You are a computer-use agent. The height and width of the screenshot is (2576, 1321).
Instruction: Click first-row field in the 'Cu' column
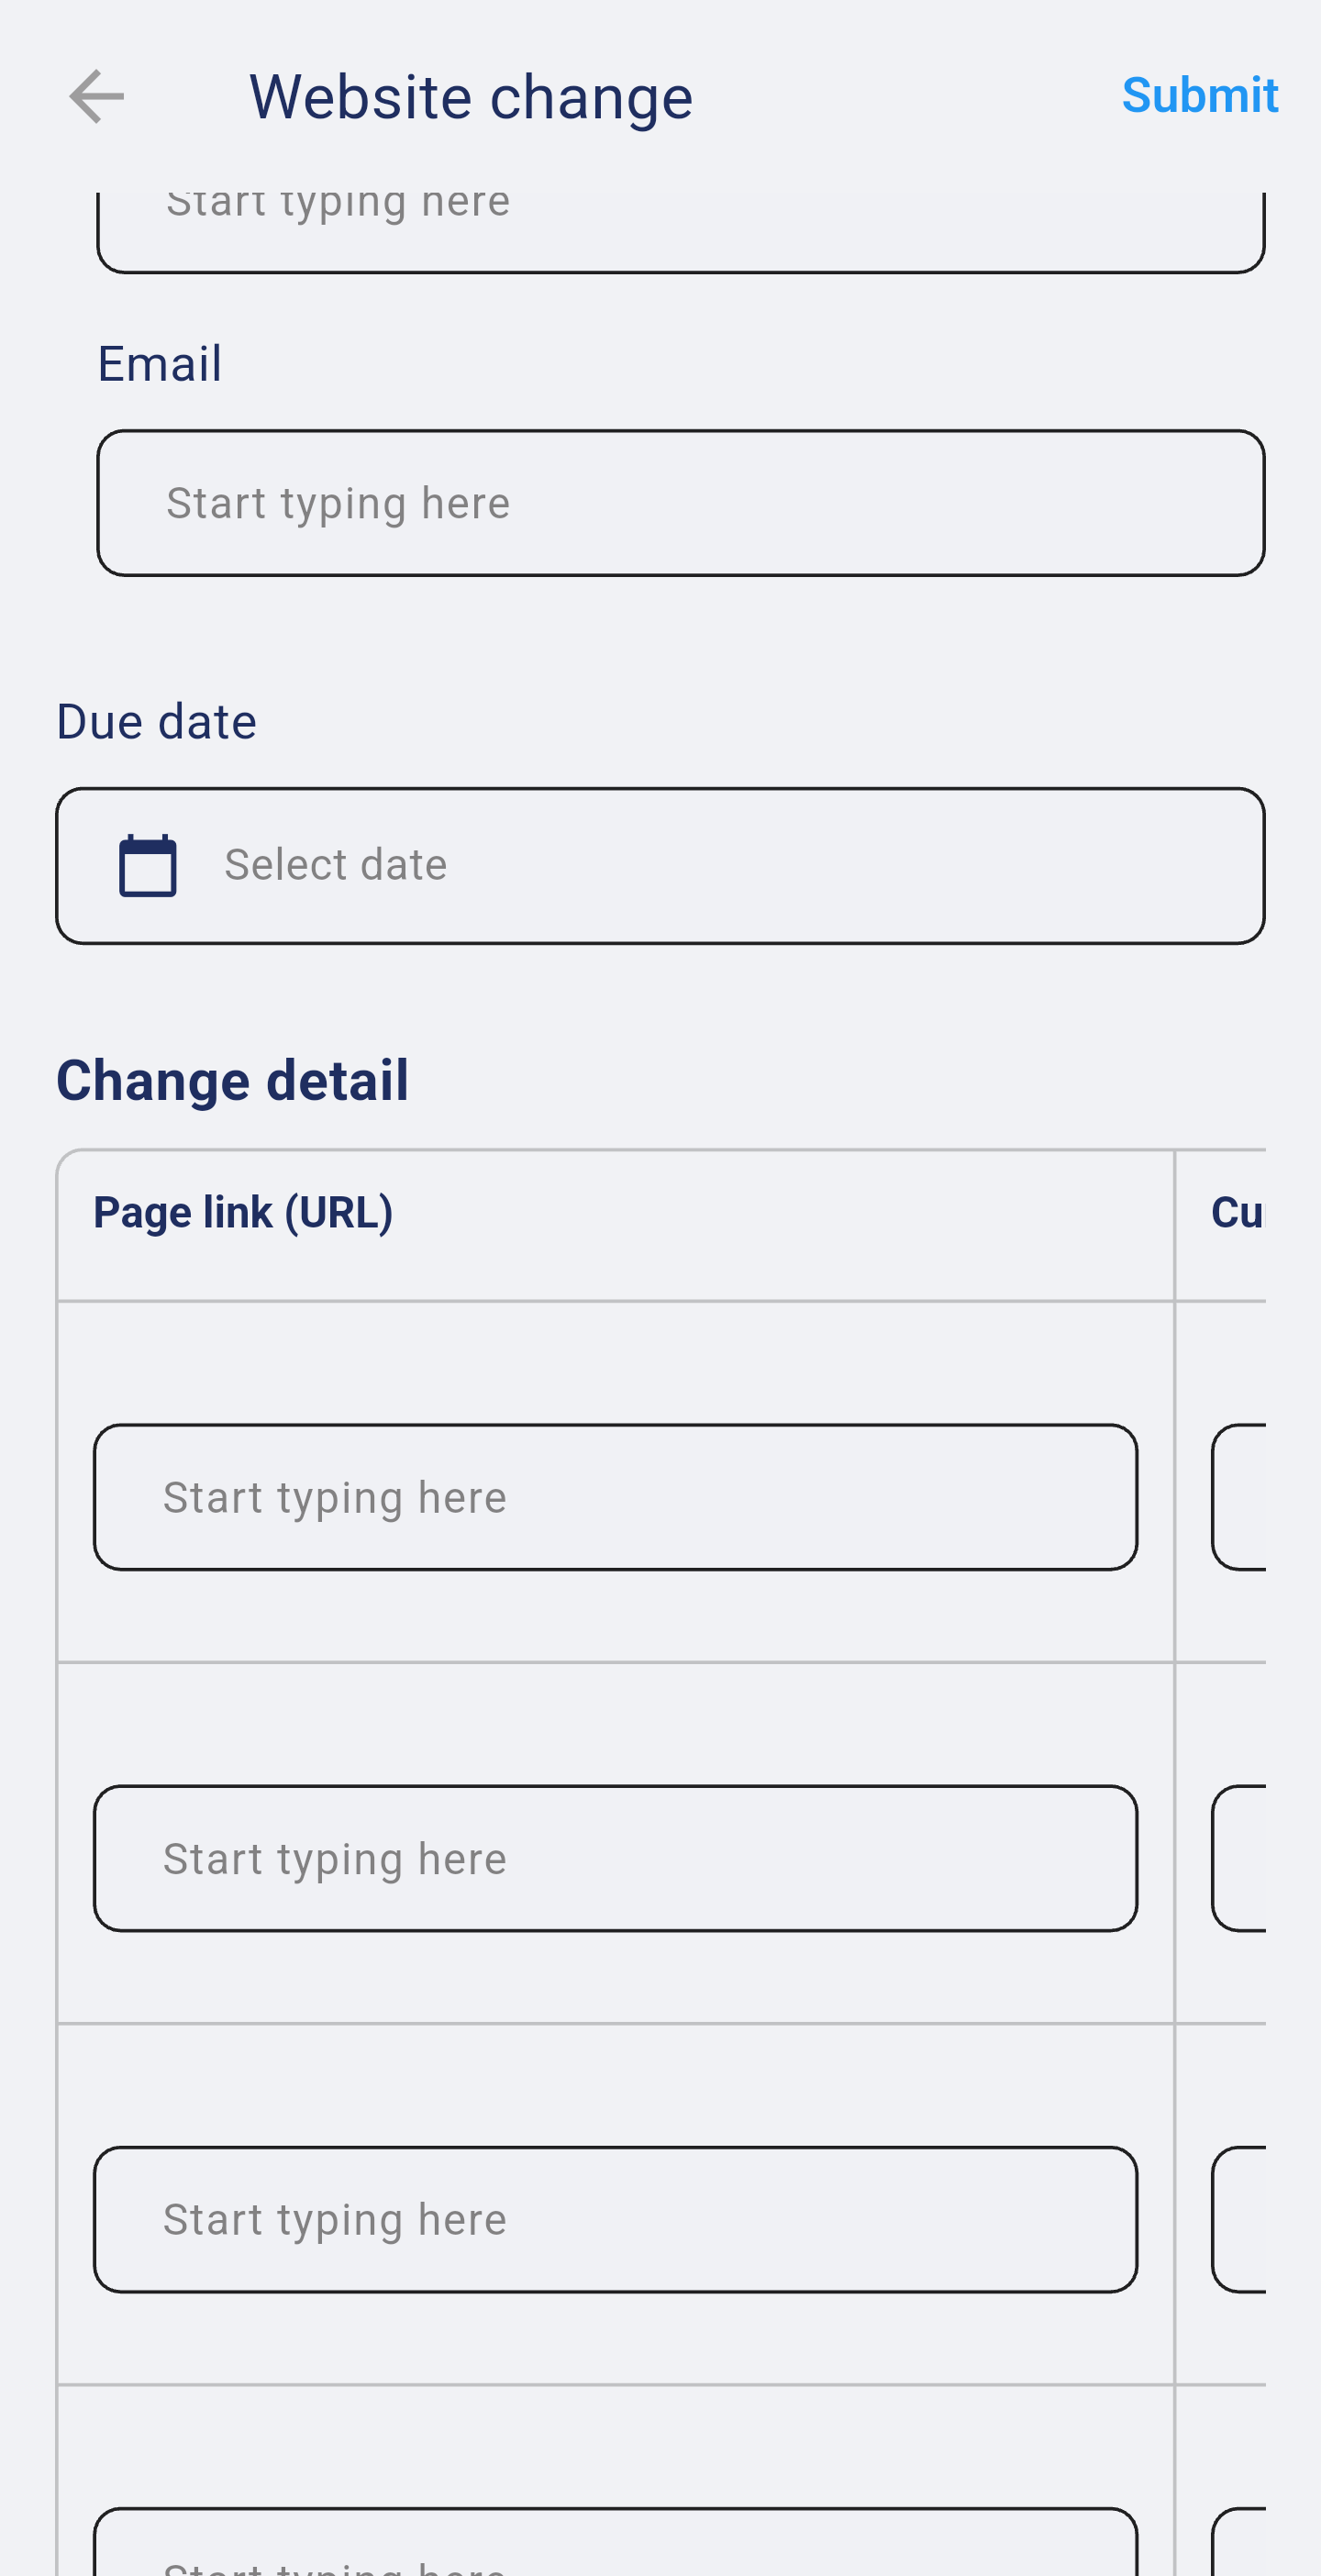[1240, 1497]
